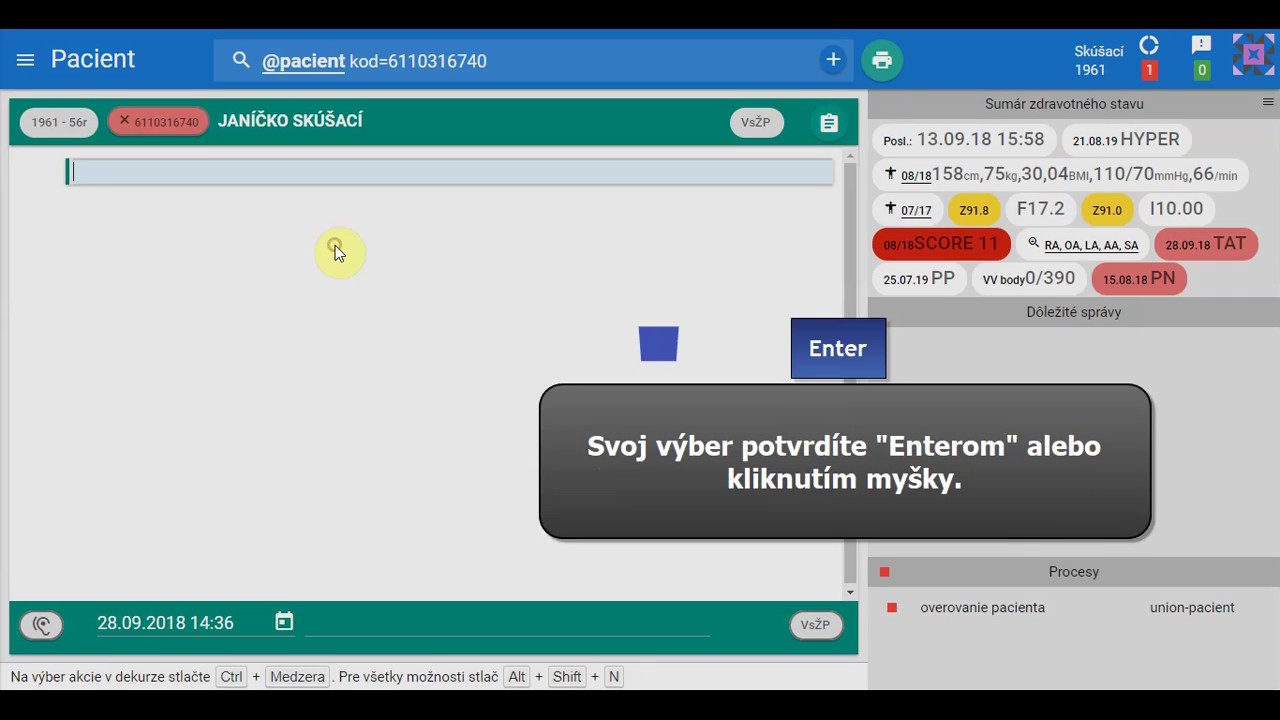This screenshot has height=720, width=1280.
Task: Click the refresh circle icon near Skúšací
Action: pyautogui.click(x=1149, y=45)
